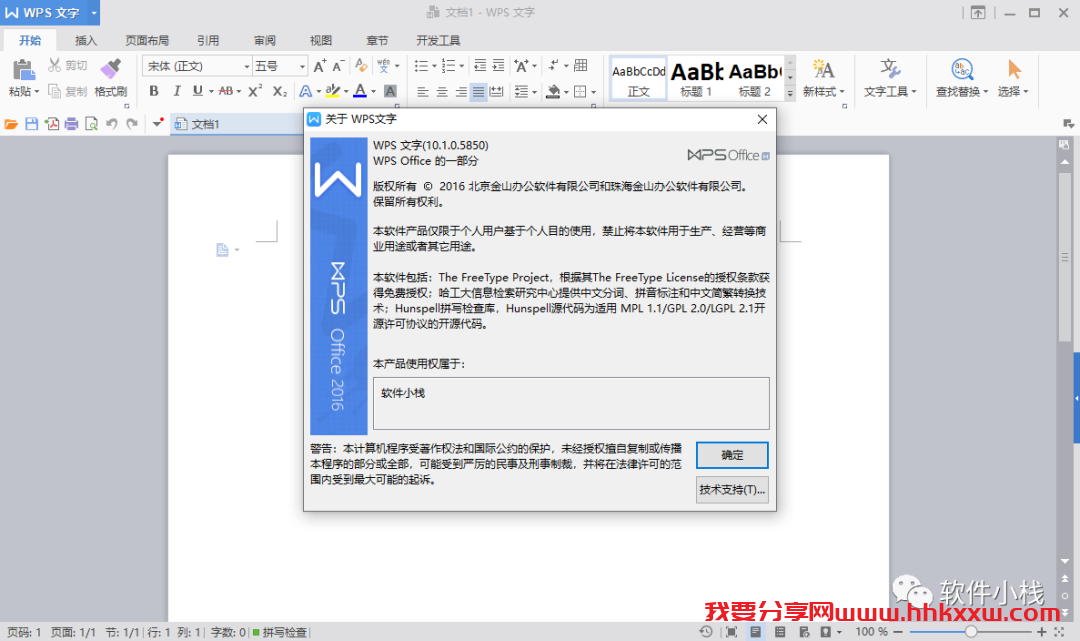Switch to the 页面布局 ribbon tab

pos(147,41)
